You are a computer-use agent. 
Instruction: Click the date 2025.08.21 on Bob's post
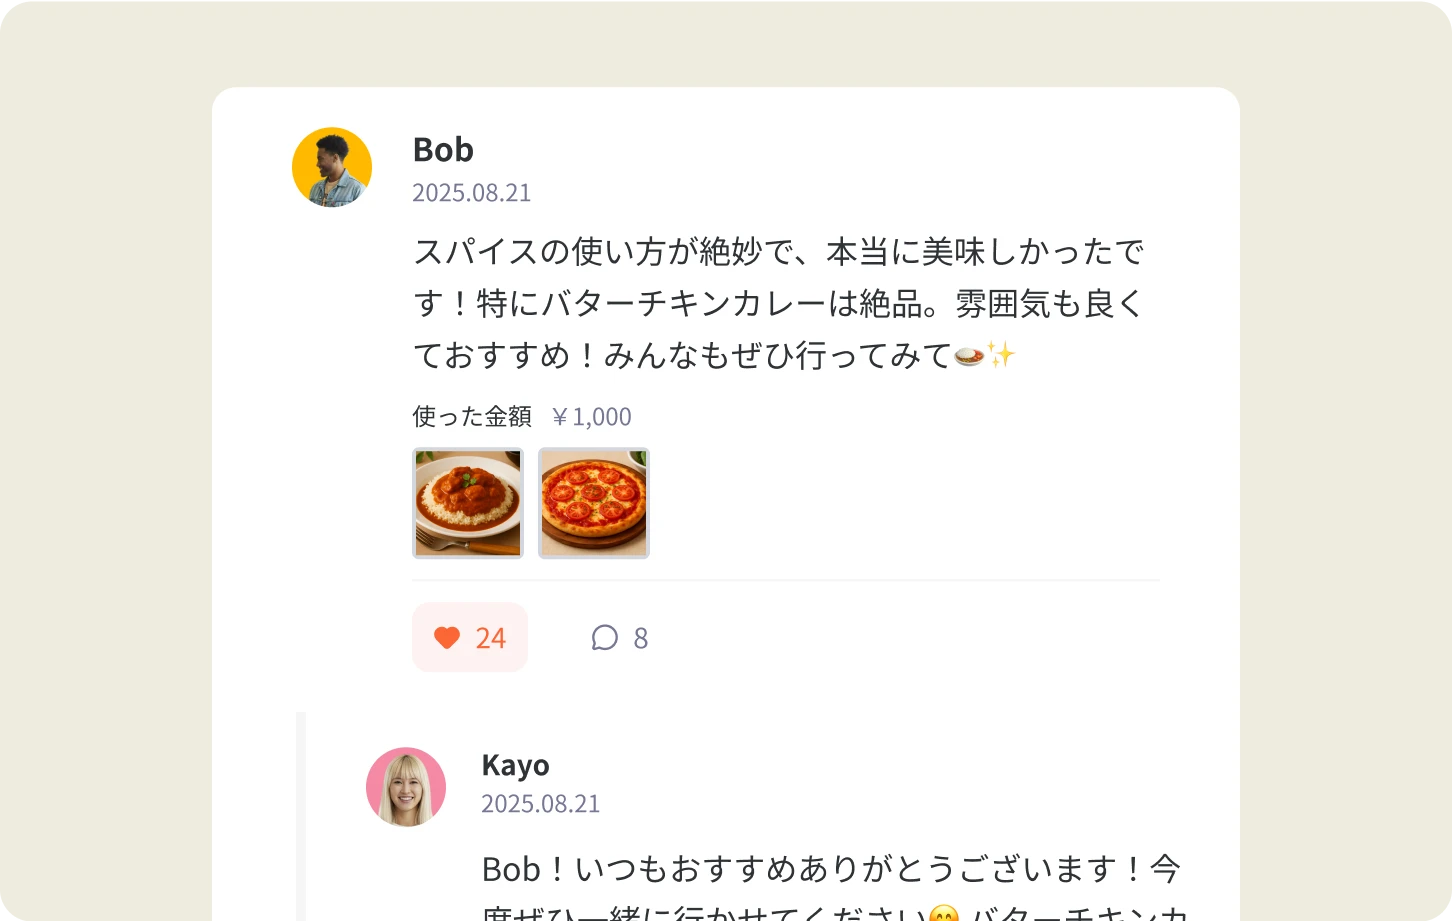click(472, 192)
